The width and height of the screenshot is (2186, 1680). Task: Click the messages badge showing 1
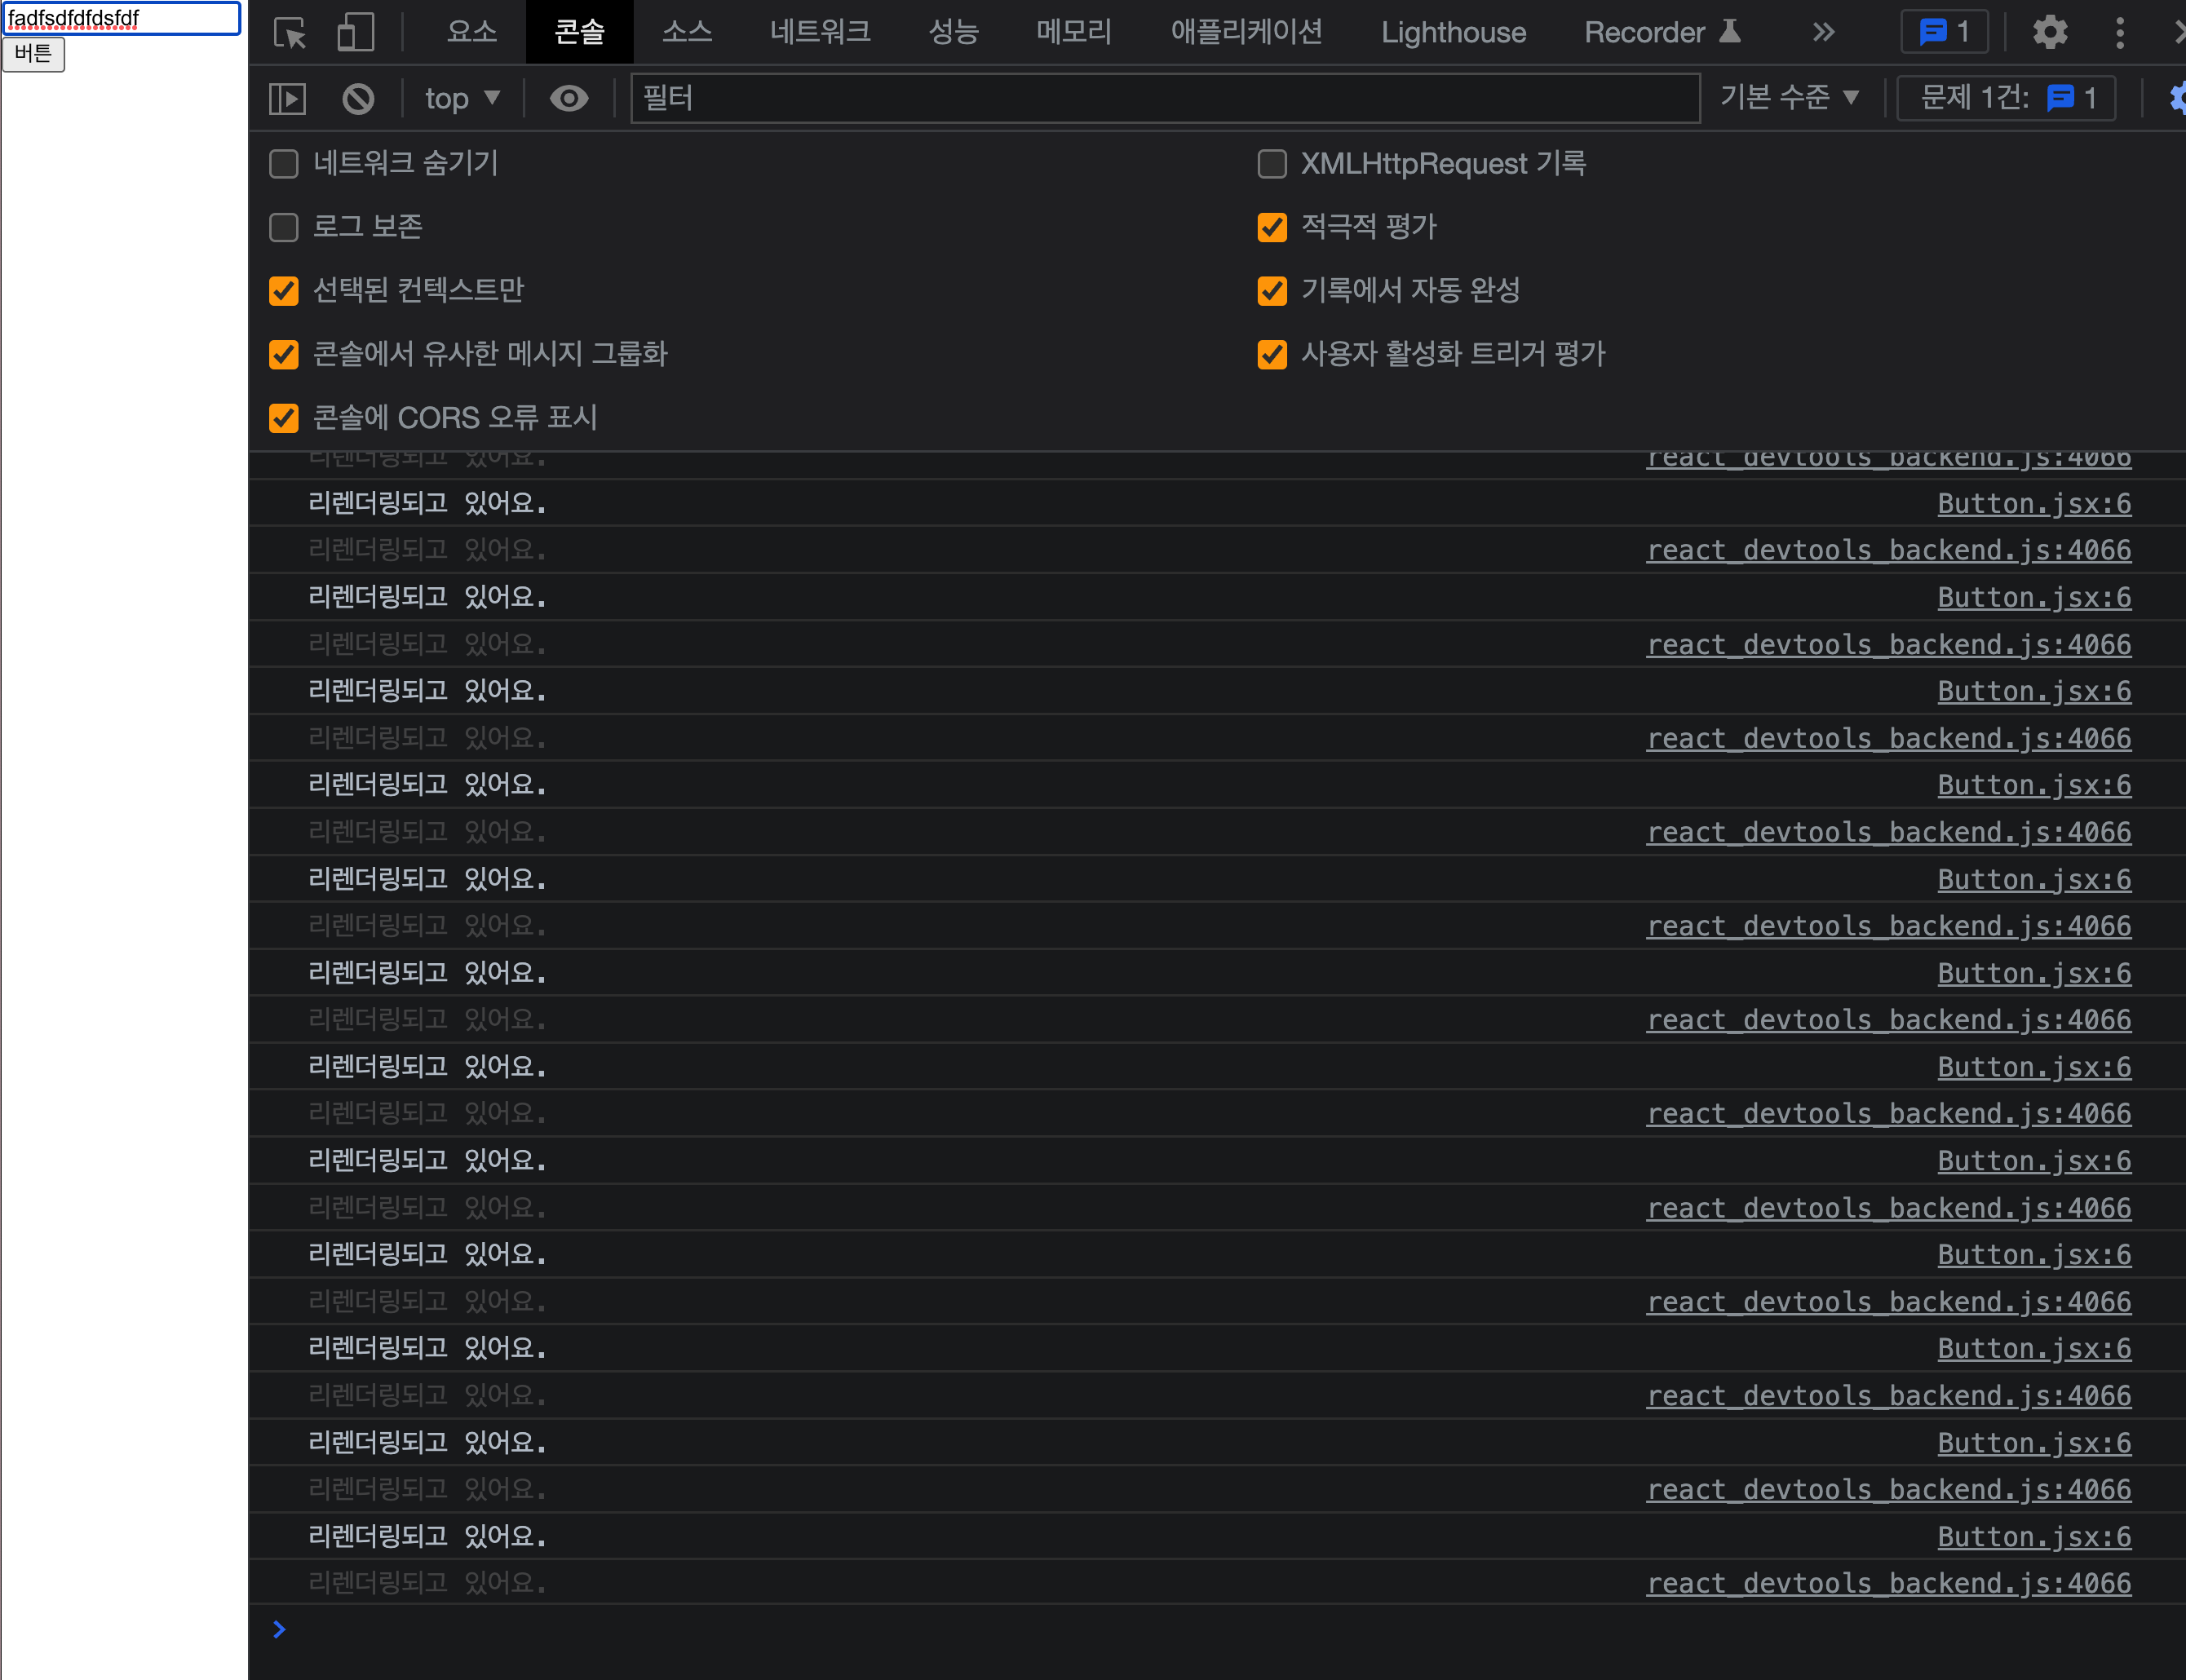1944,33
